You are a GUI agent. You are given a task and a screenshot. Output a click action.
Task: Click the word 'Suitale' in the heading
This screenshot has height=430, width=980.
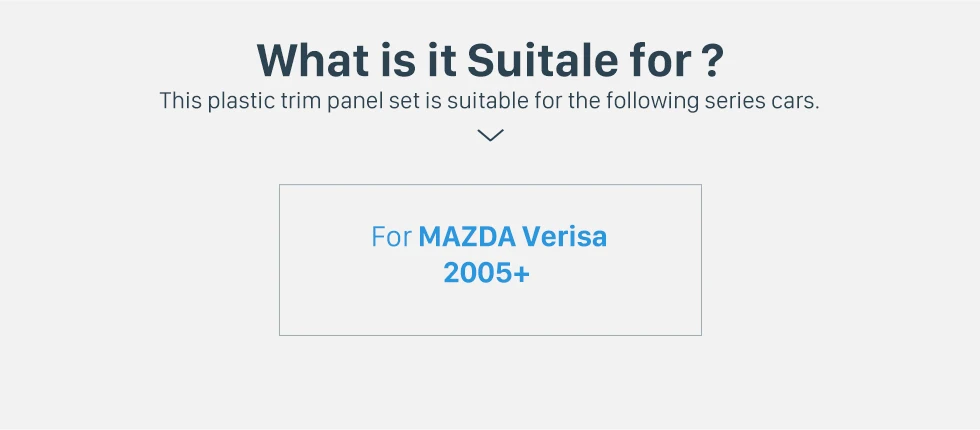544,60
